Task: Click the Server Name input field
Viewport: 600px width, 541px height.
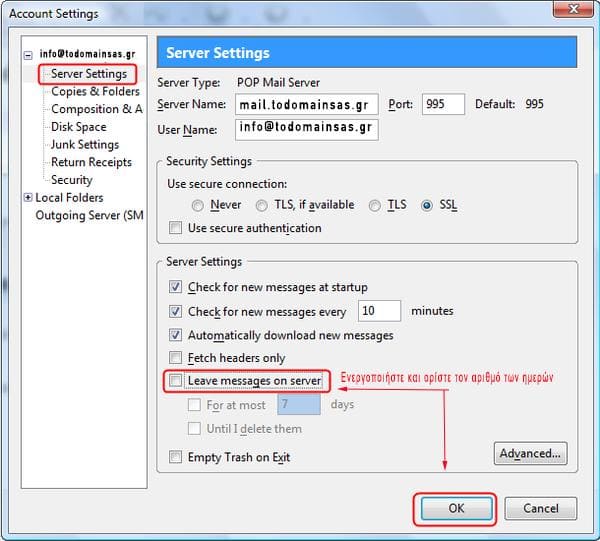Action: (x=307, y=105)
